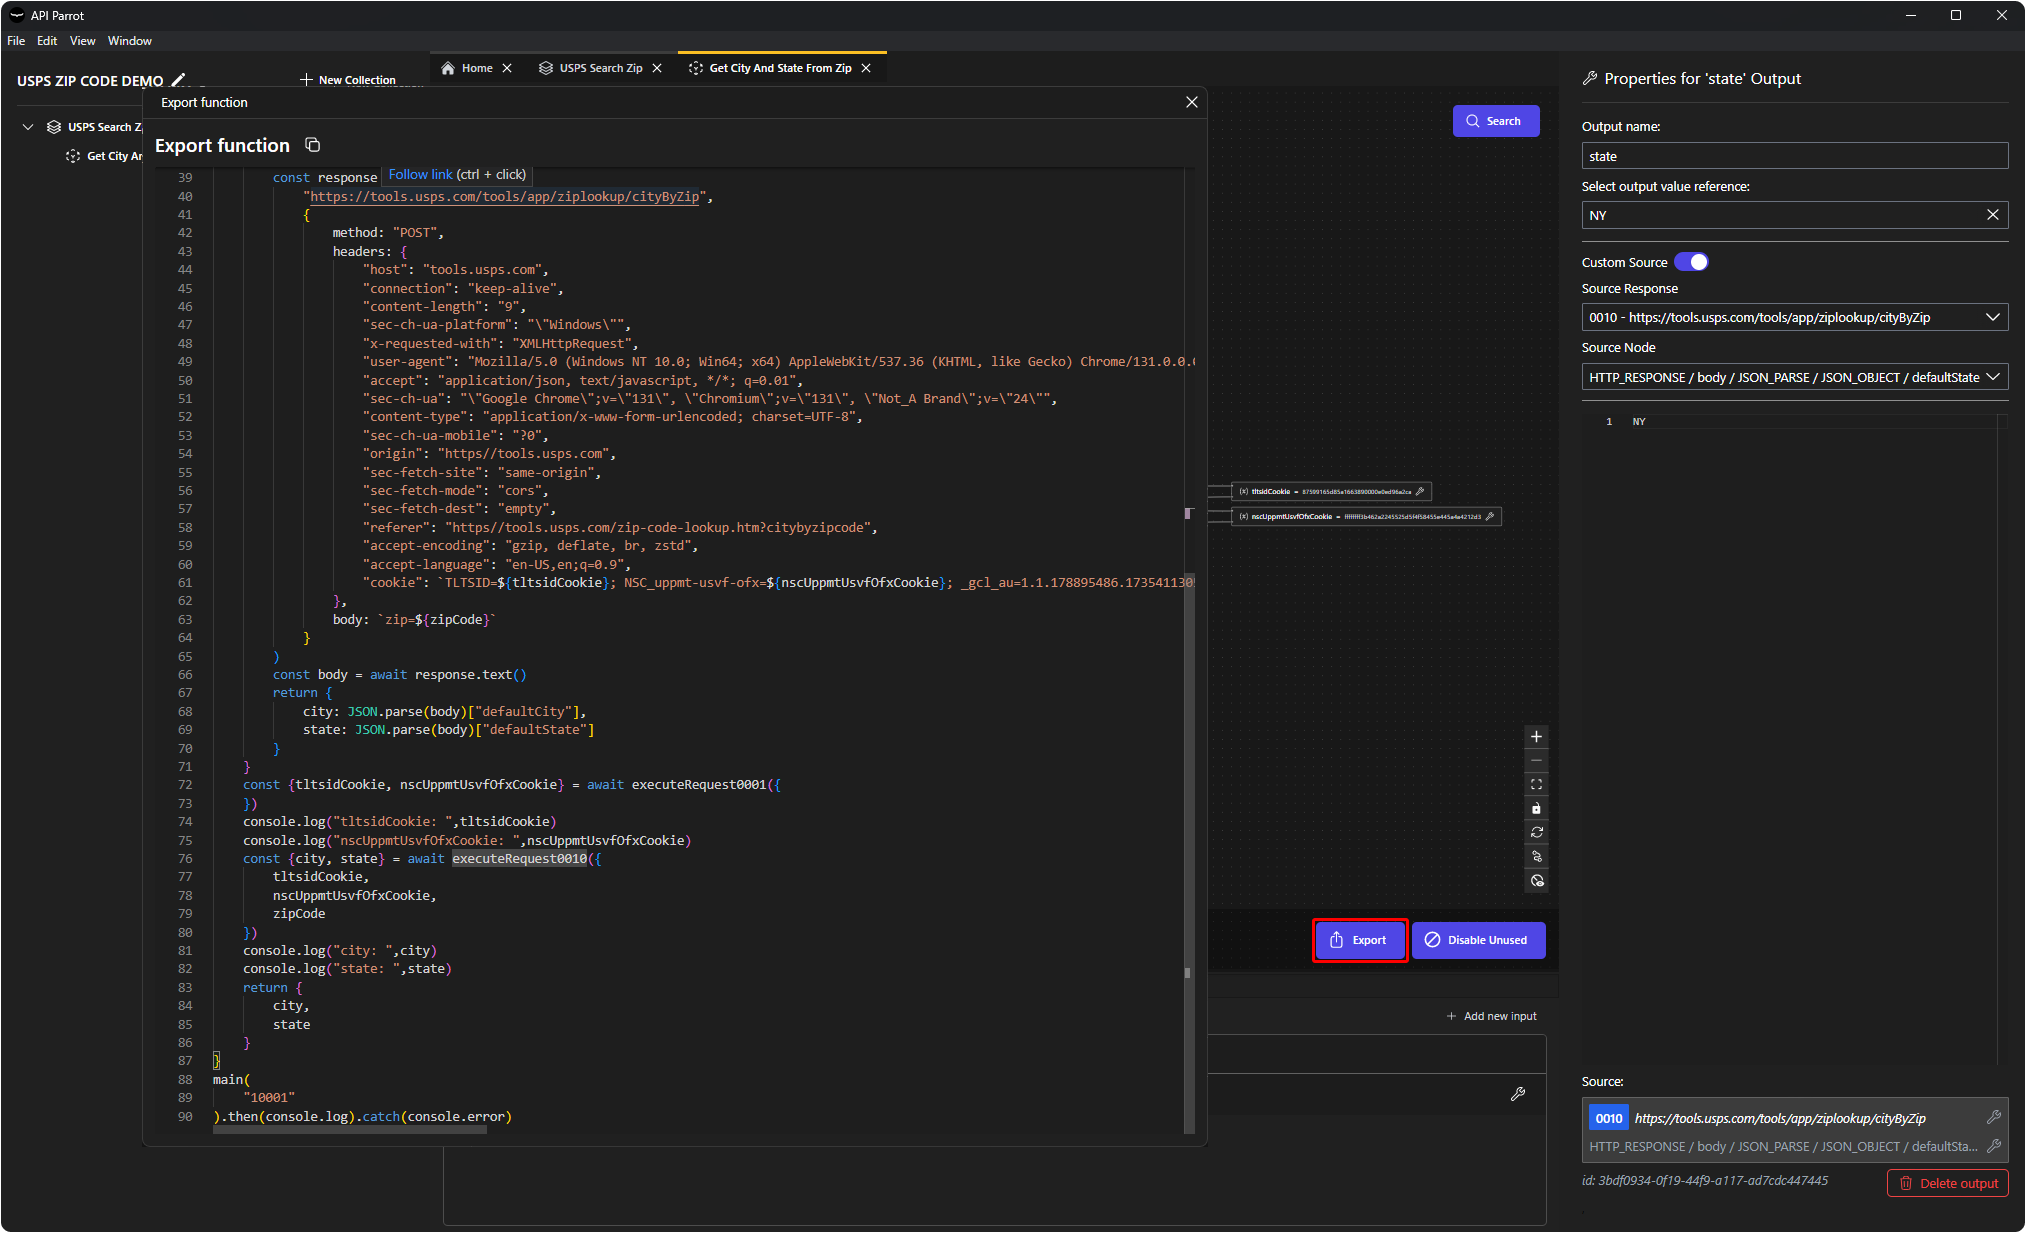
Task: Click the pencil icon beside USPS ZIP CODE DEMO
Action: (x=178, y=80)
